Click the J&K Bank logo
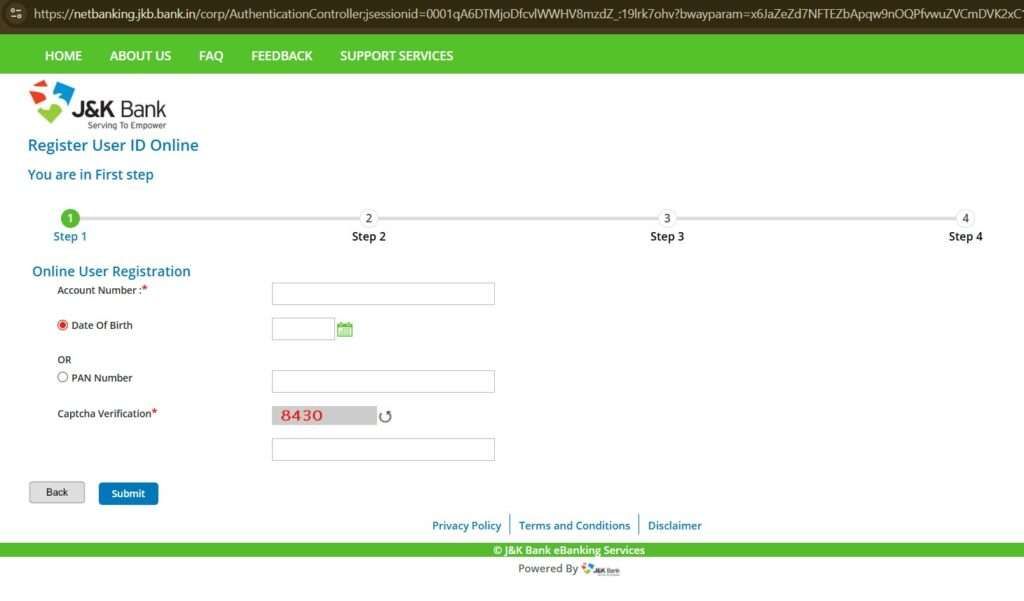The image size is (1024, 601). [95, 103]
